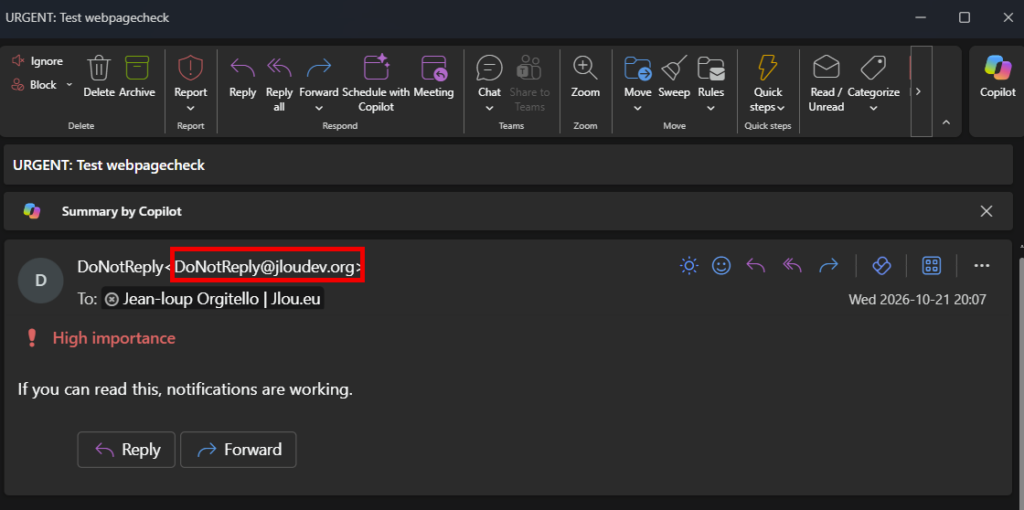This screenshot has height=510, width=1024.
Task: Expand the Rules dropdown chevron
Action: [x=711, y=108]
